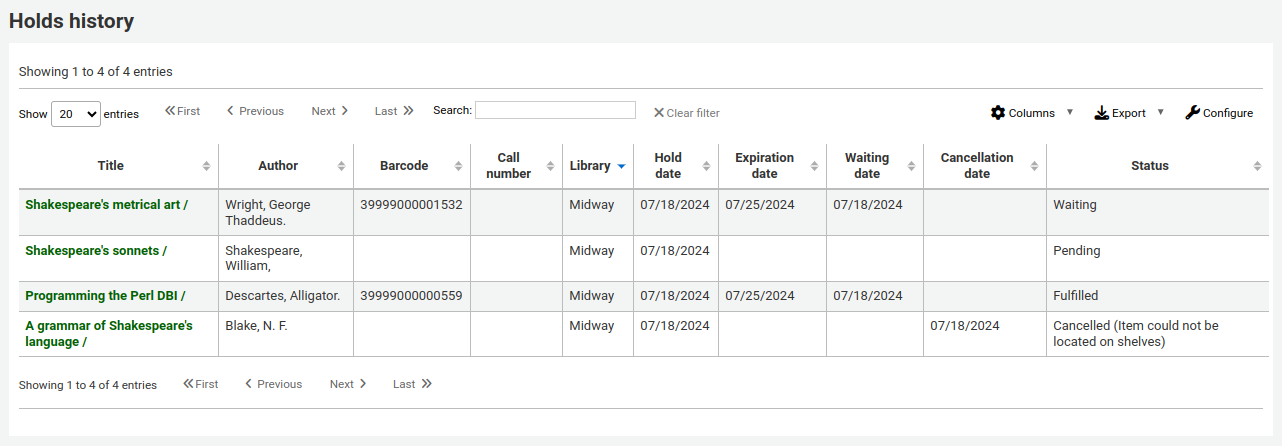Click the Clear filter X icon

click(659, 113)
